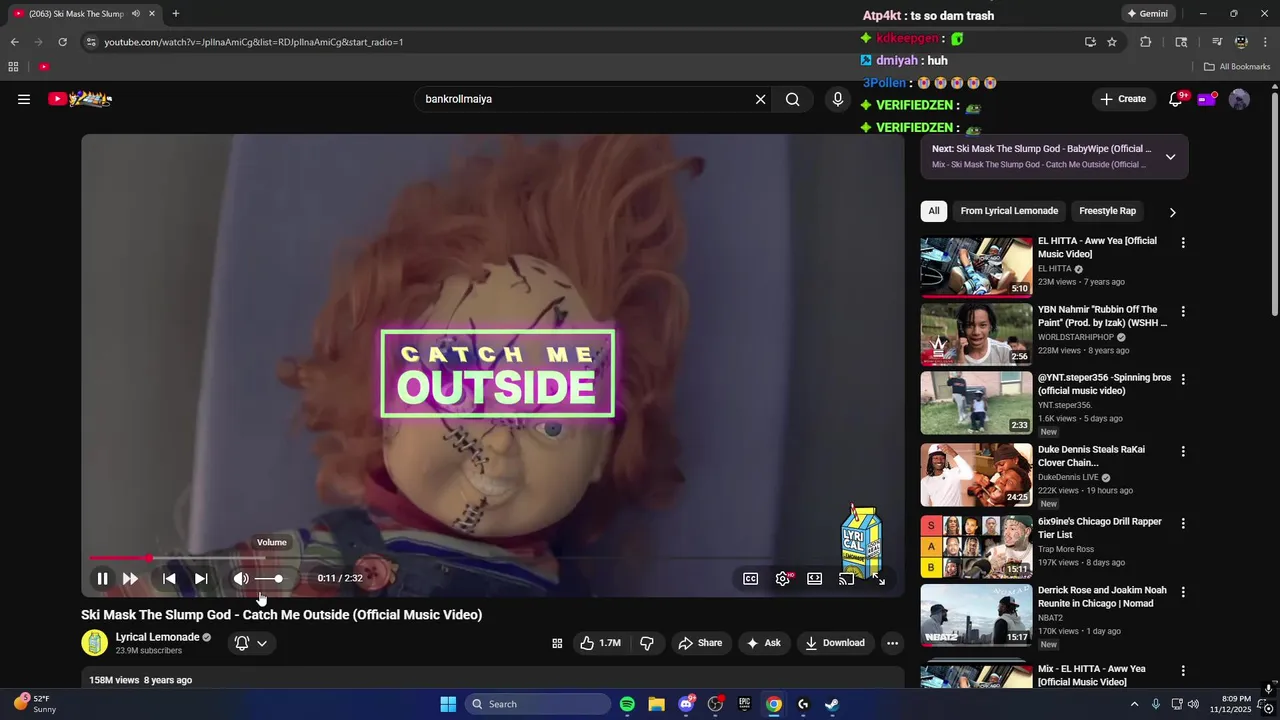Open EL HITTA Aww Yea video thumbnail
Image resolution: width=1280 pixels, height=720 pixels.
[976, 267]
